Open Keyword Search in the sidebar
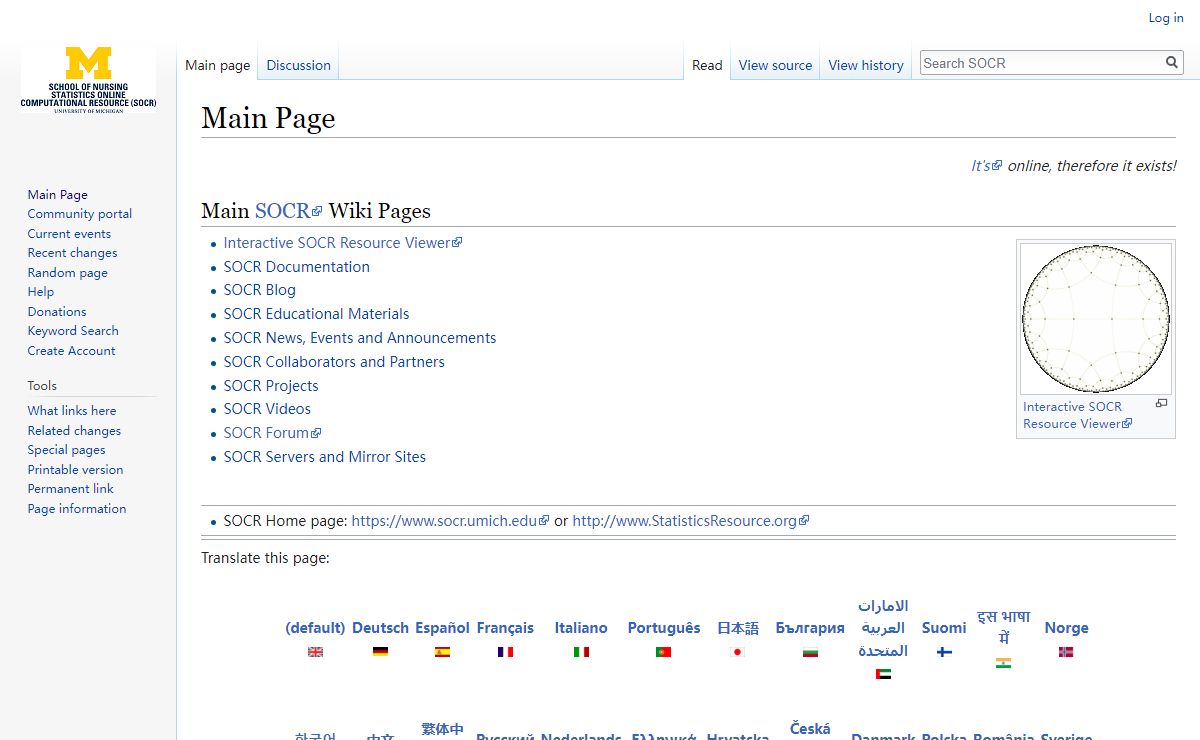The height and width of the screenshot is (740, 1200). (73, 331)
